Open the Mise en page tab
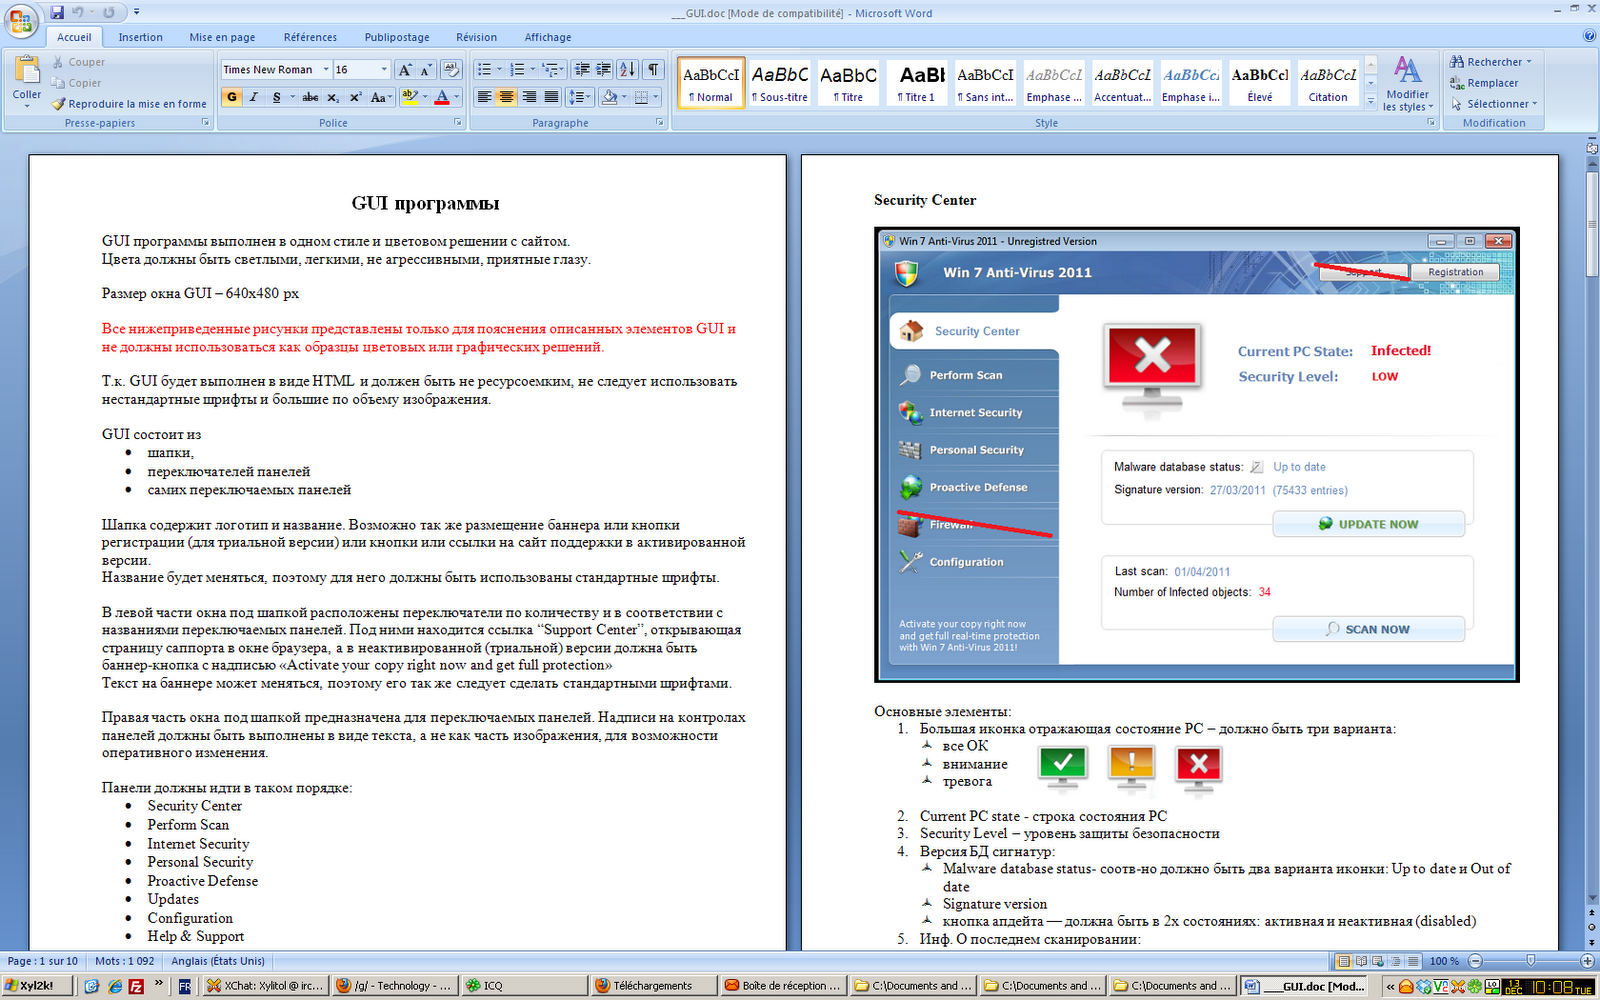Image resolution: width=1600 pixels, height=1000 pixels. pos(222,37)
